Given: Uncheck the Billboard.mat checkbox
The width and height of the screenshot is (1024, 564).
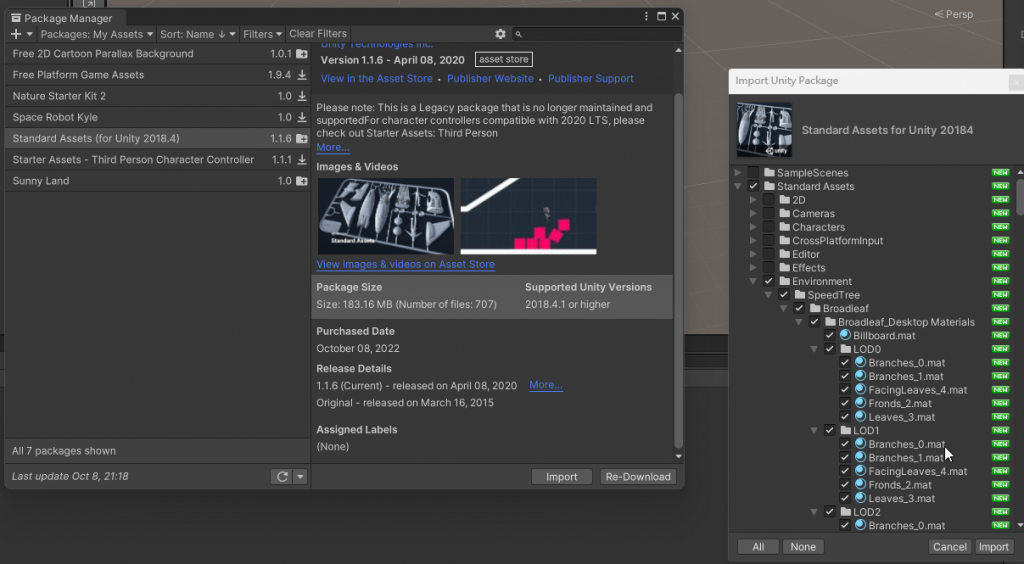Looking at the screenshot, I should coord(829,336).
